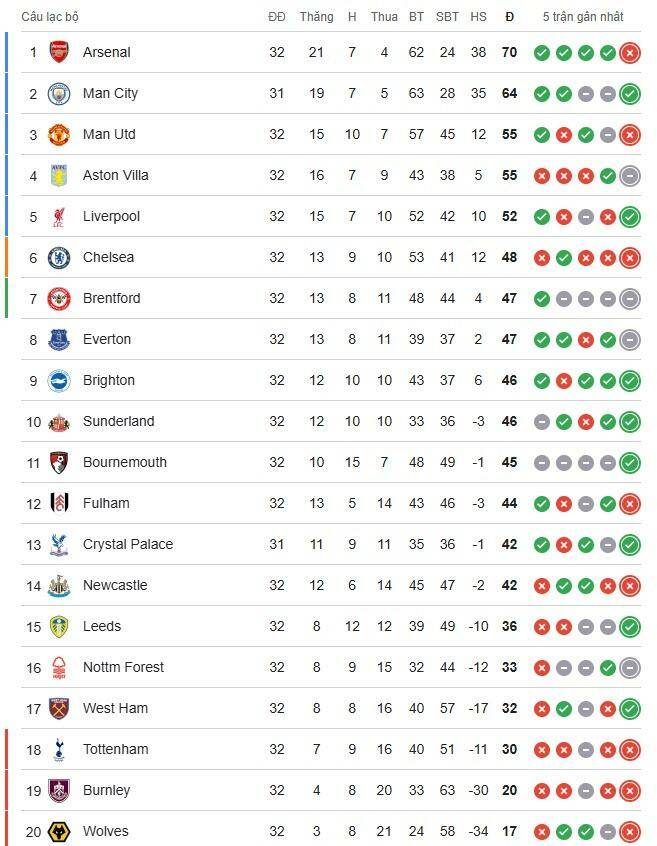The image size is (657, 846).
Task: Click the Câu lạc bộ column header
Action: click(50, 17)
